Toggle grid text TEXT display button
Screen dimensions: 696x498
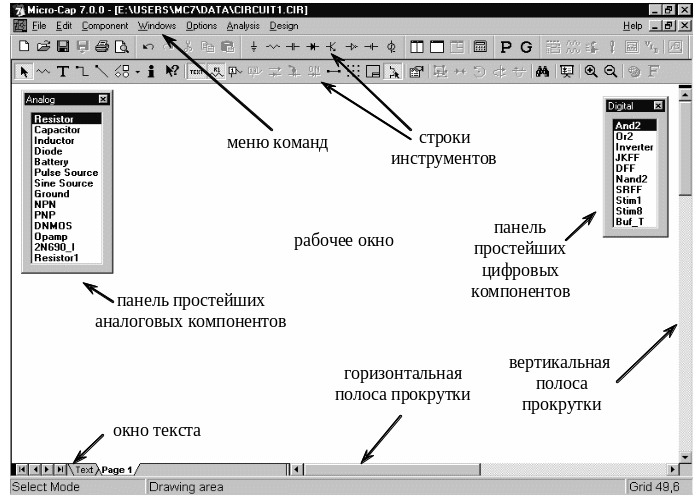[x=197, y=71]
